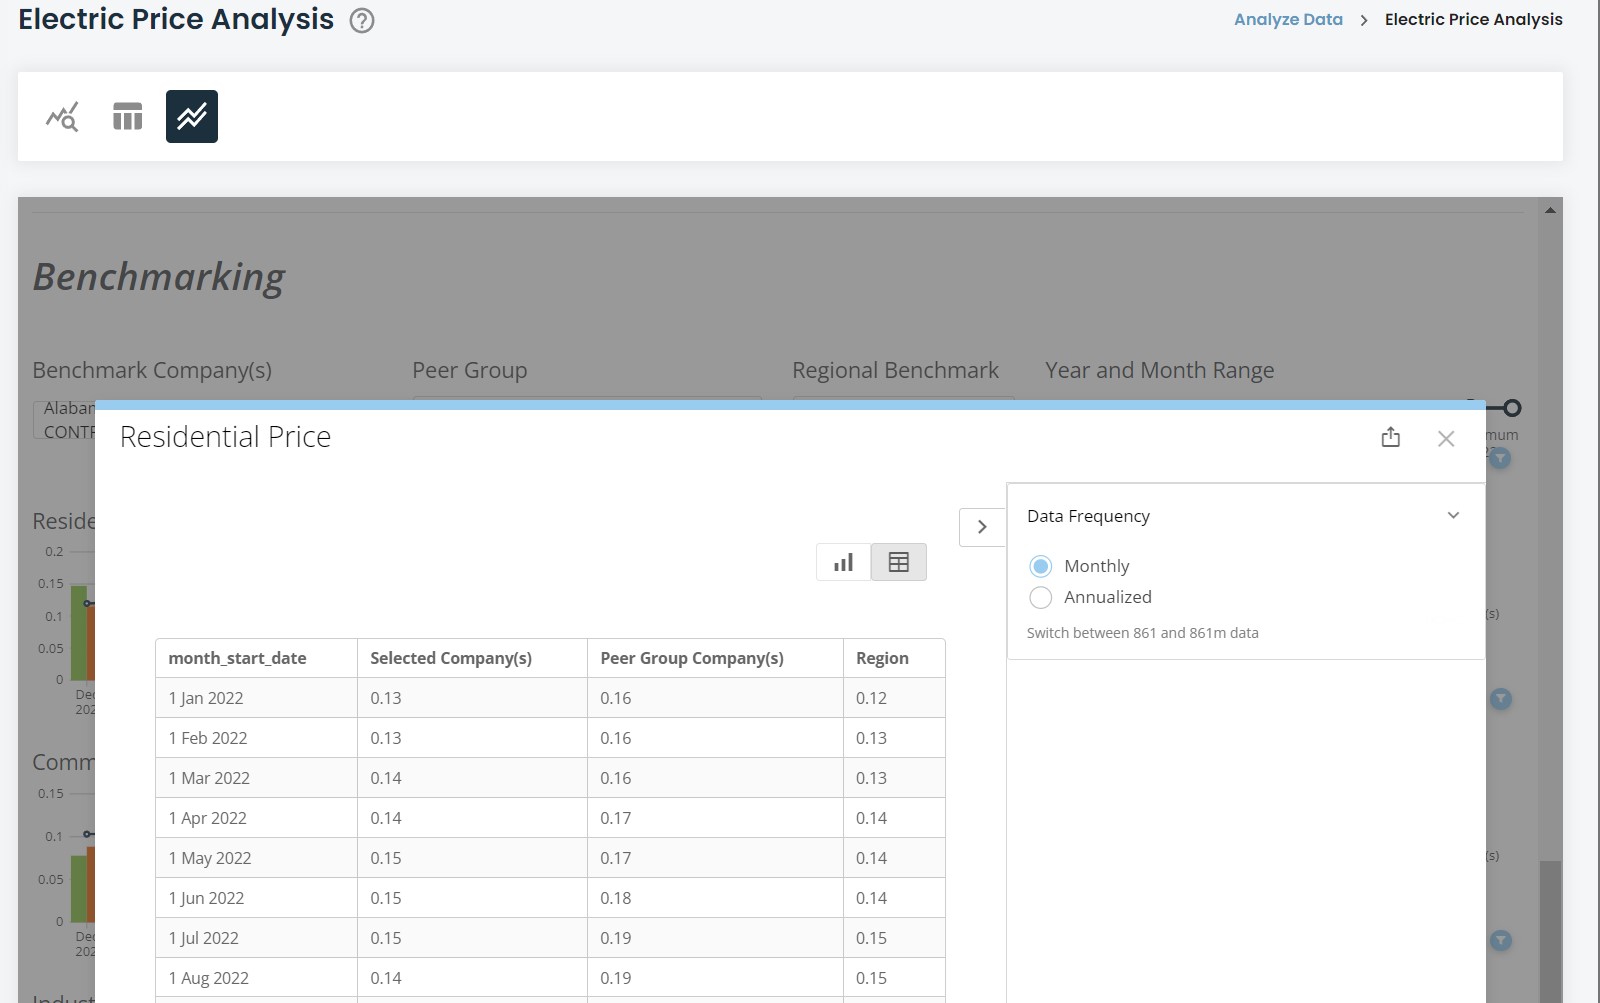Click the filter icon under the range slider
This screenshot has width=1600, height=1003.
point(1500,458)
